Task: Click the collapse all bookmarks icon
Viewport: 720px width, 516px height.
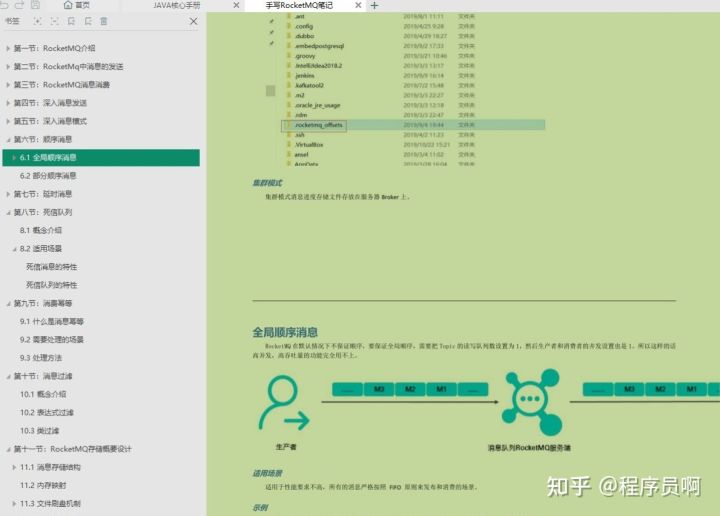Action: point(54,21)
